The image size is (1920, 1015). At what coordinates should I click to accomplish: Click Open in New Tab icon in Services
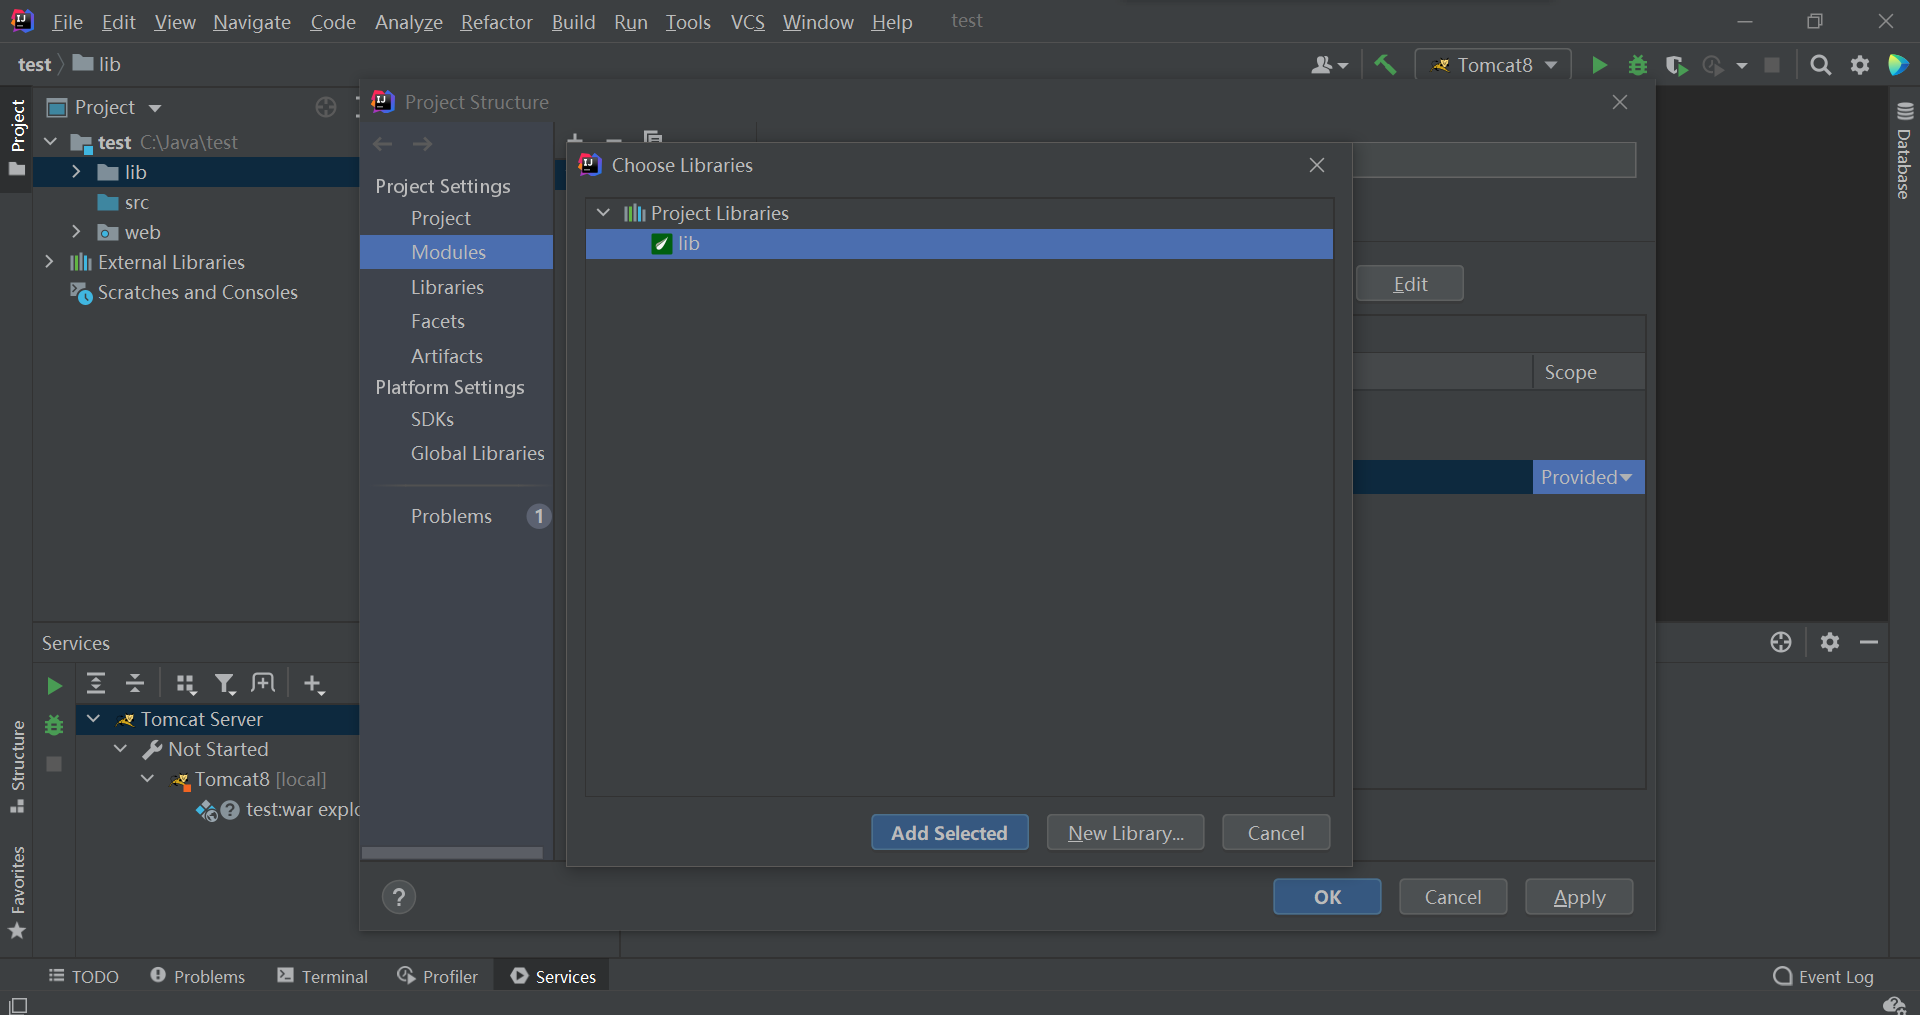tap(263, 684)
